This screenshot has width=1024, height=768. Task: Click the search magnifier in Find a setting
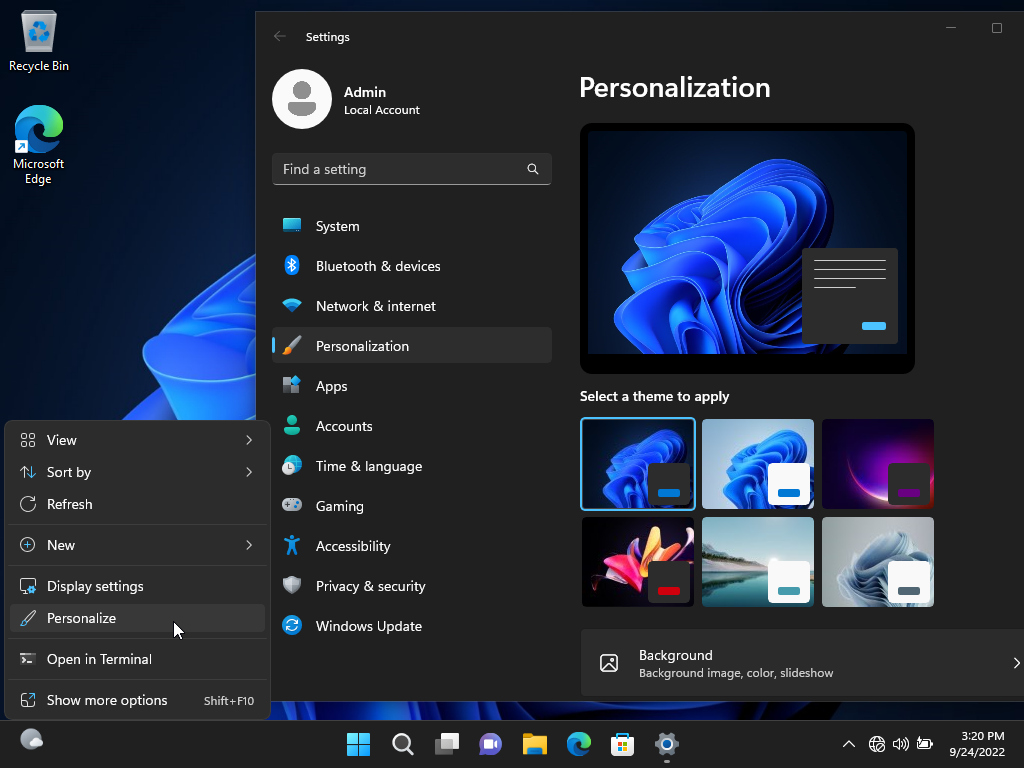tap(533, 169)
